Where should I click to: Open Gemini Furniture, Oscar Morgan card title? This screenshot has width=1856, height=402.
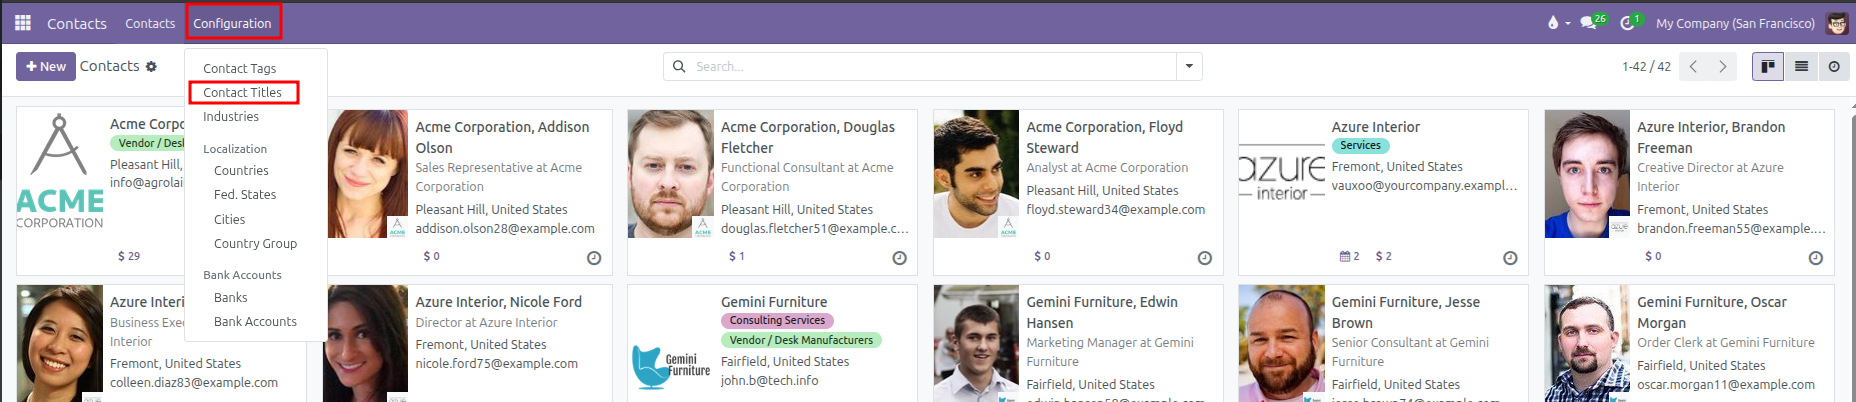1711,312
